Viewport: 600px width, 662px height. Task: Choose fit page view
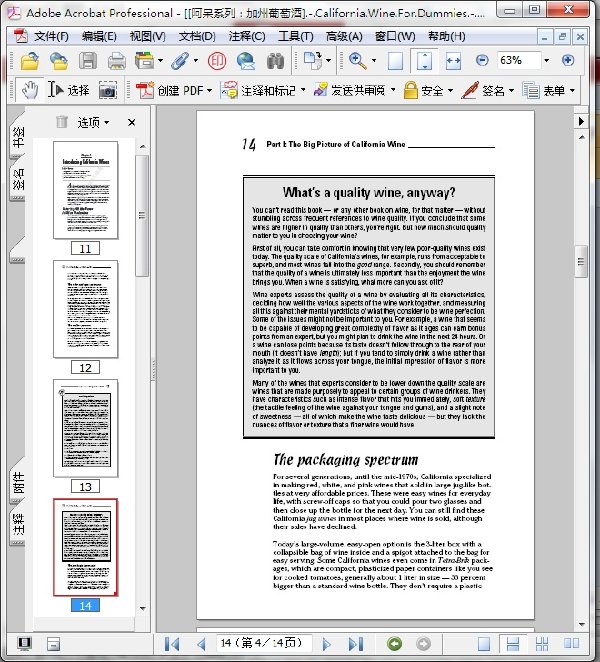click(424, 61)
